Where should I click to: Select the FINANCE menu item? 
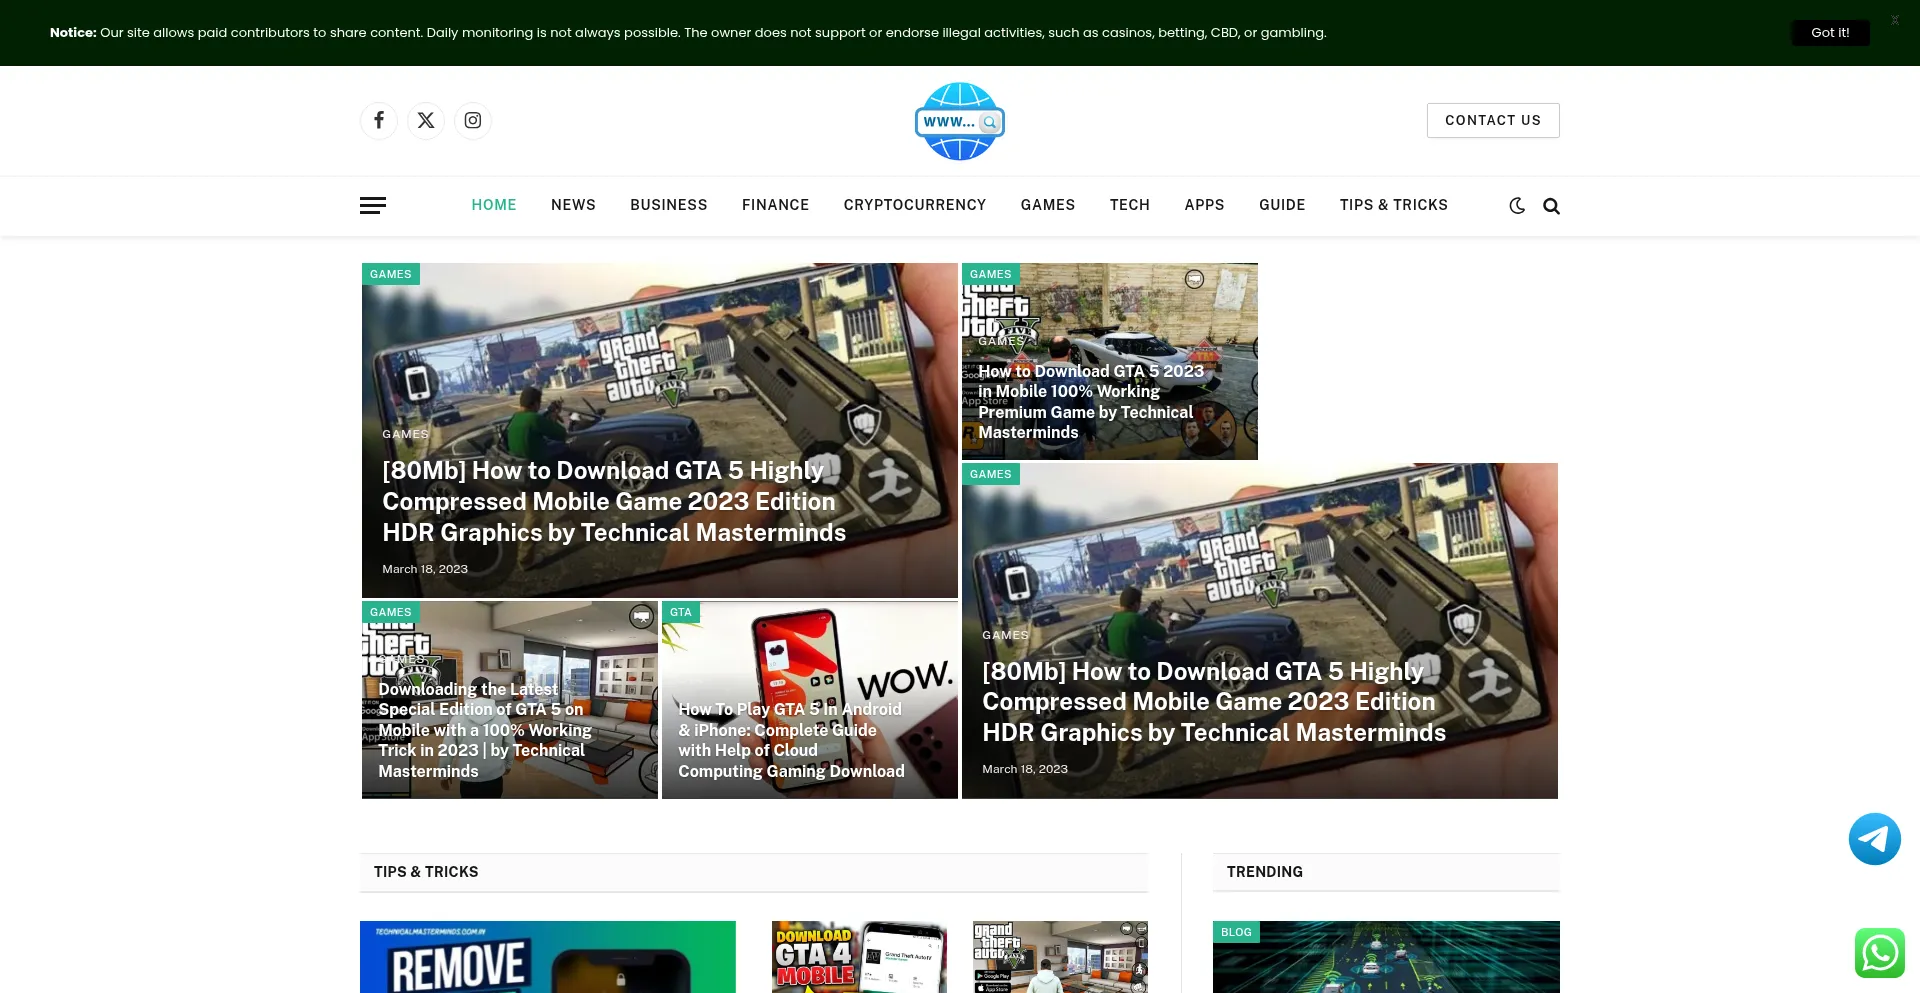click(x=776, y=205)
